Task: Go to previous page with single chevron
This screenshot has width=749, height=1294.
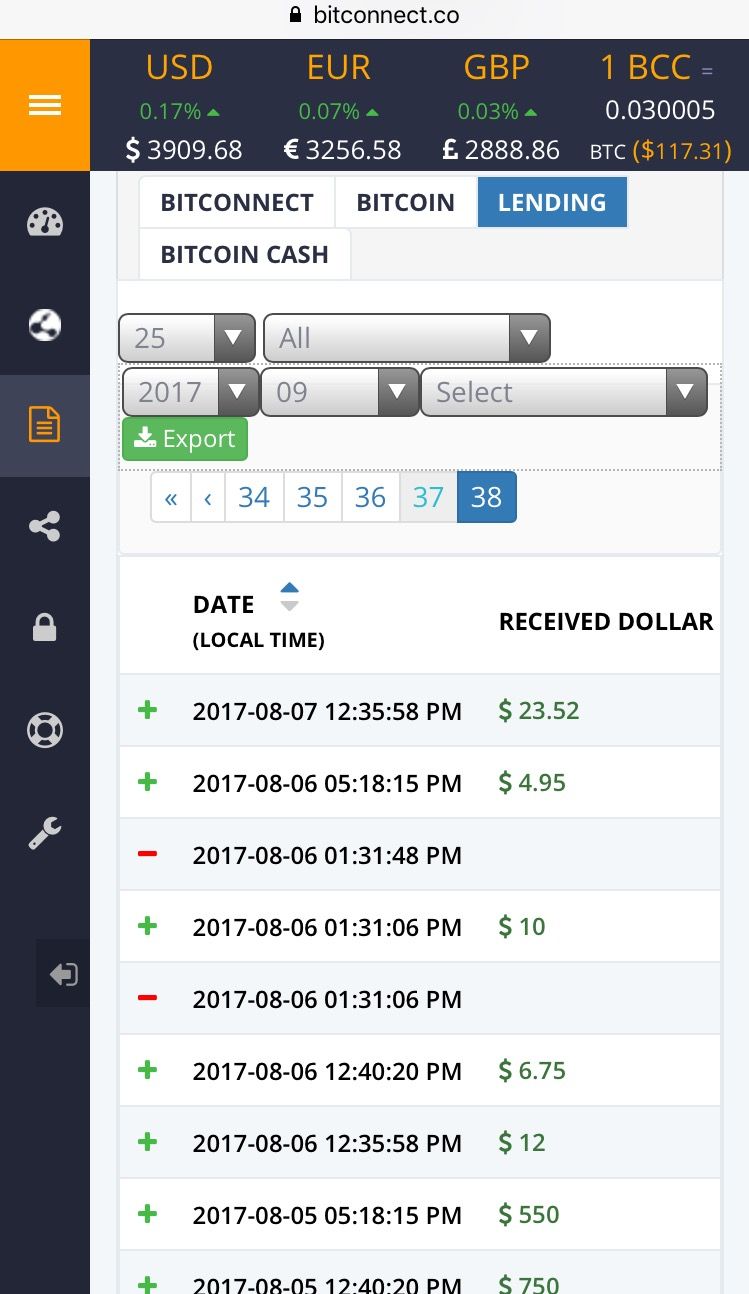Action: (208, 497)
